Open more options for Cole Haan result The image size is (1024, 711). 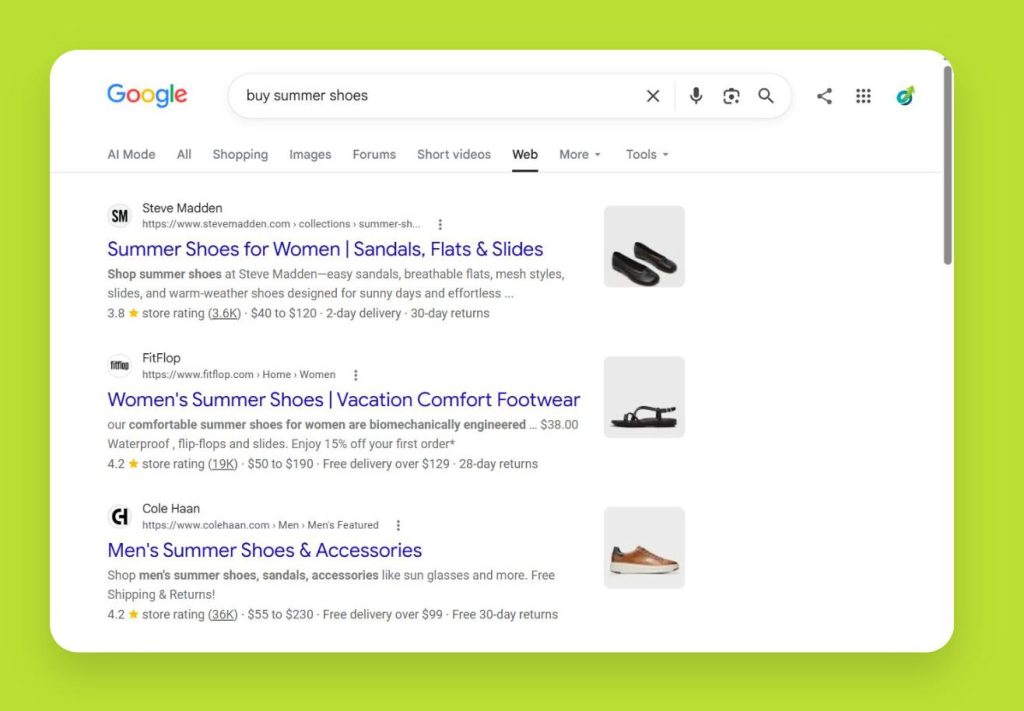[398, 525]
